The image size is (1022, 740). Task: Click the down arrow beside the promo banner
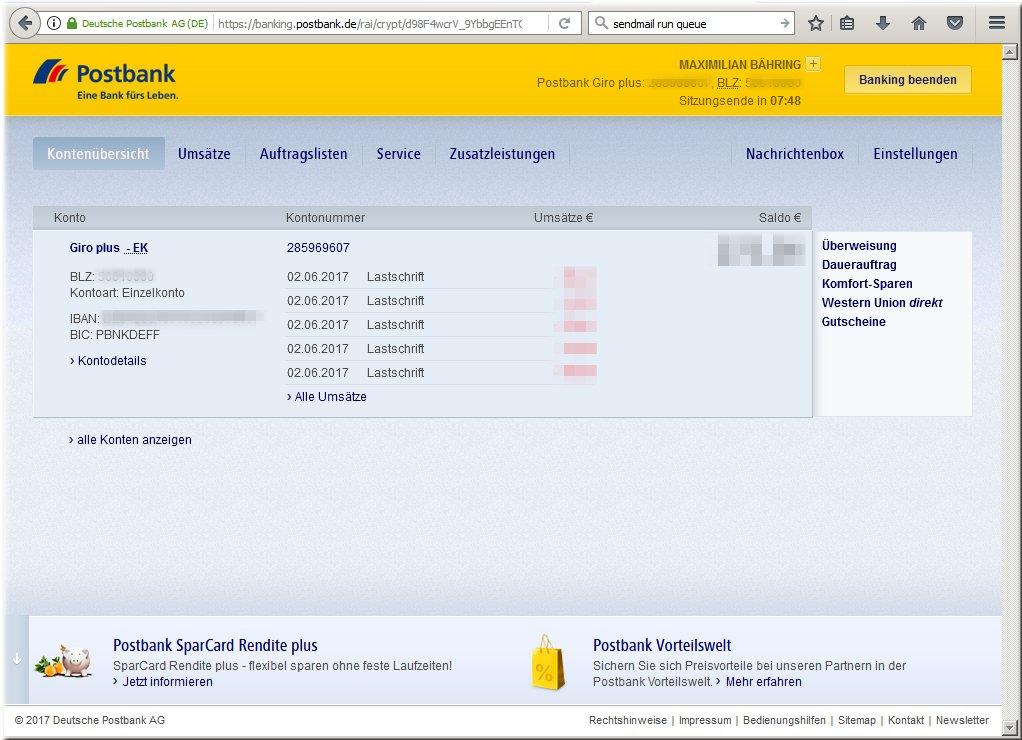click(17, 659)
